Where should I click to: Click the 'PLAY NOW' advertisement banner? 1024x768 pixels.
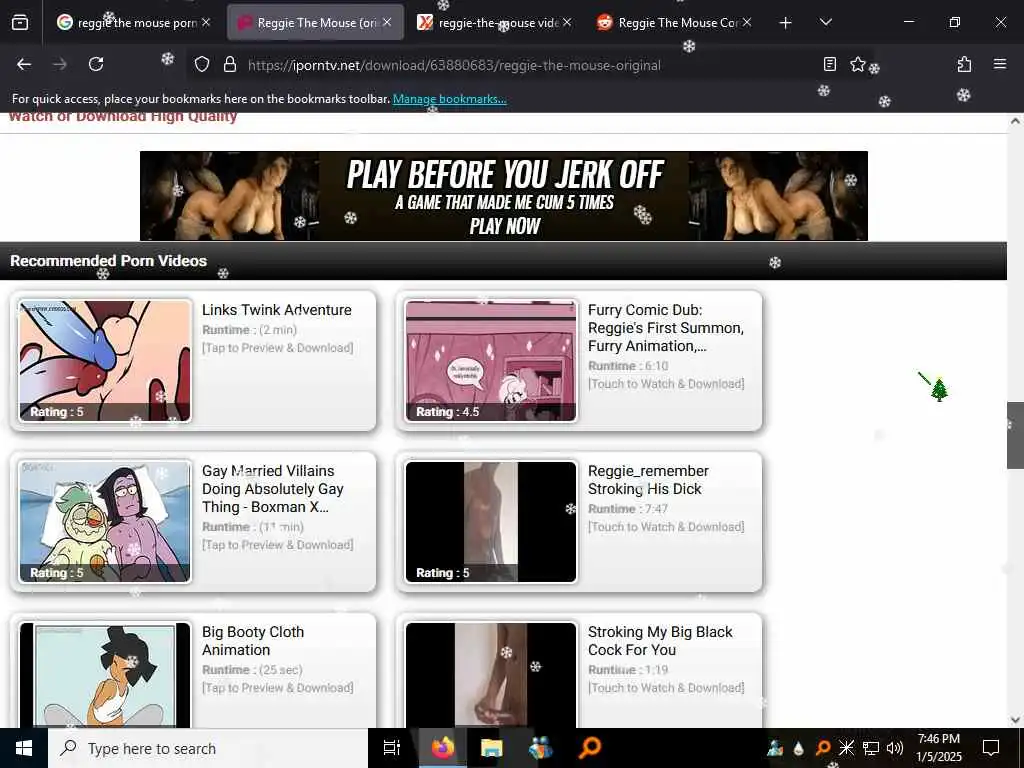(504, 196)
